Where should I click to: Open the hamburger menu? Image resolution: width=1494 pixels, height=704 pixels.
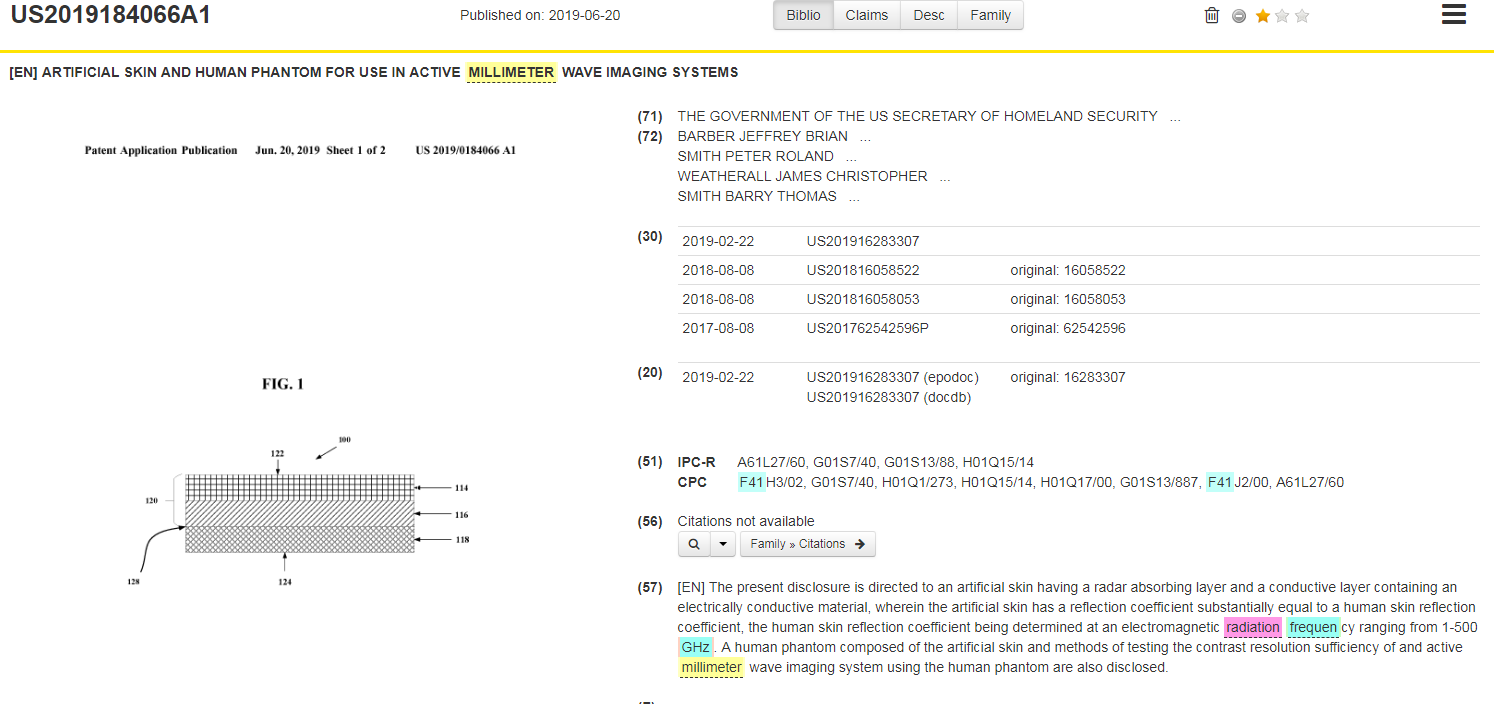pyautogui.click(x=1454, y=15)
